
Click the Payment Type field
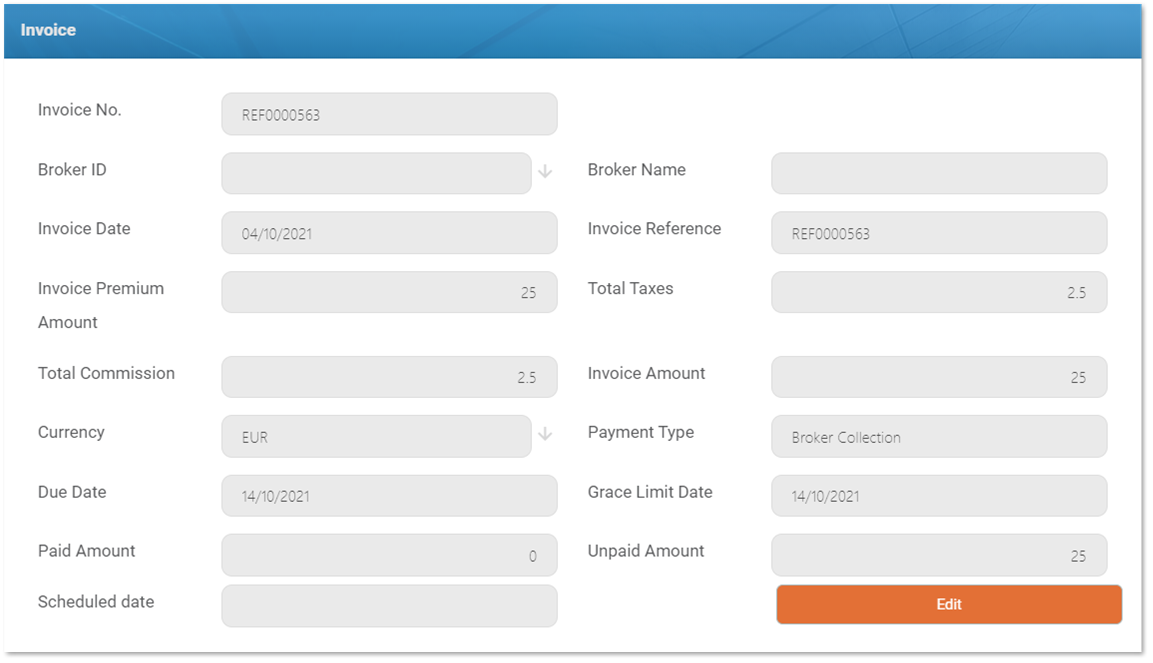point(938,437)
